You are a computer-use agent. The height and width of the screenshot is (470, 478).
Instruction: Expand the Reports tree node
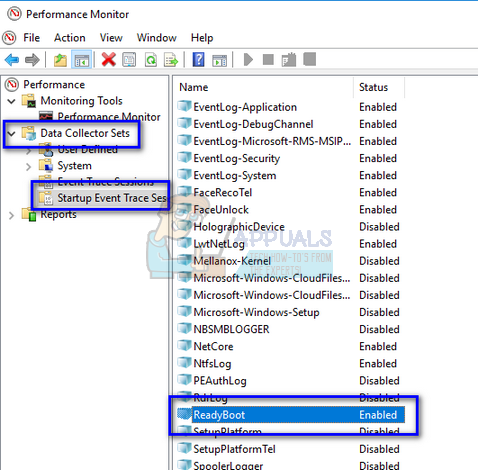tap(11, 215)
